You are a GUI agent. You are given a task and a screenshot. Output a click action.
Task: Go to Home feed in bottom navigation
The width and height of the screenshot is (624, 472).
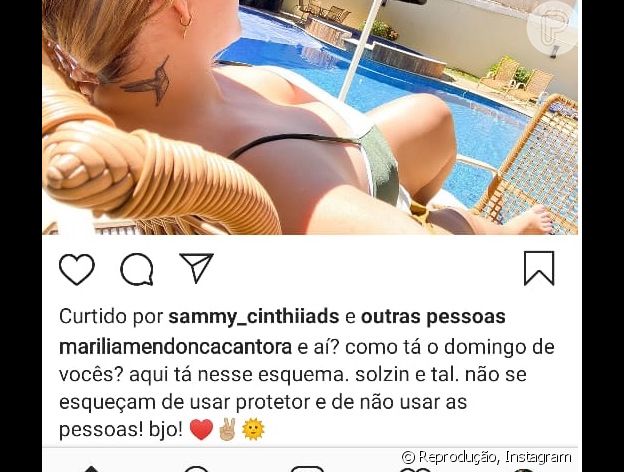pyautogui.click(x=91, y=469)
